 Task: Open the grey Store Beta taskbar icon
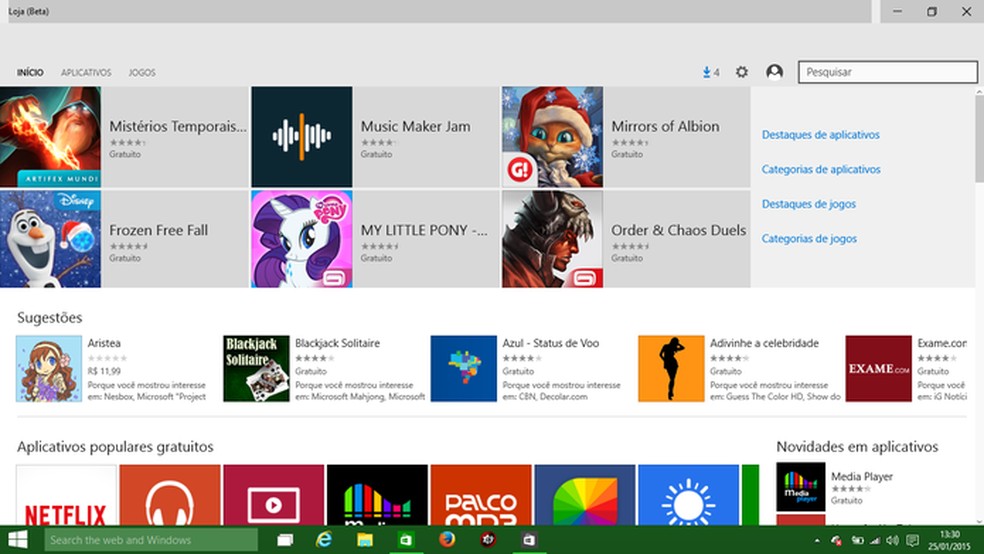tap(529, 540)
